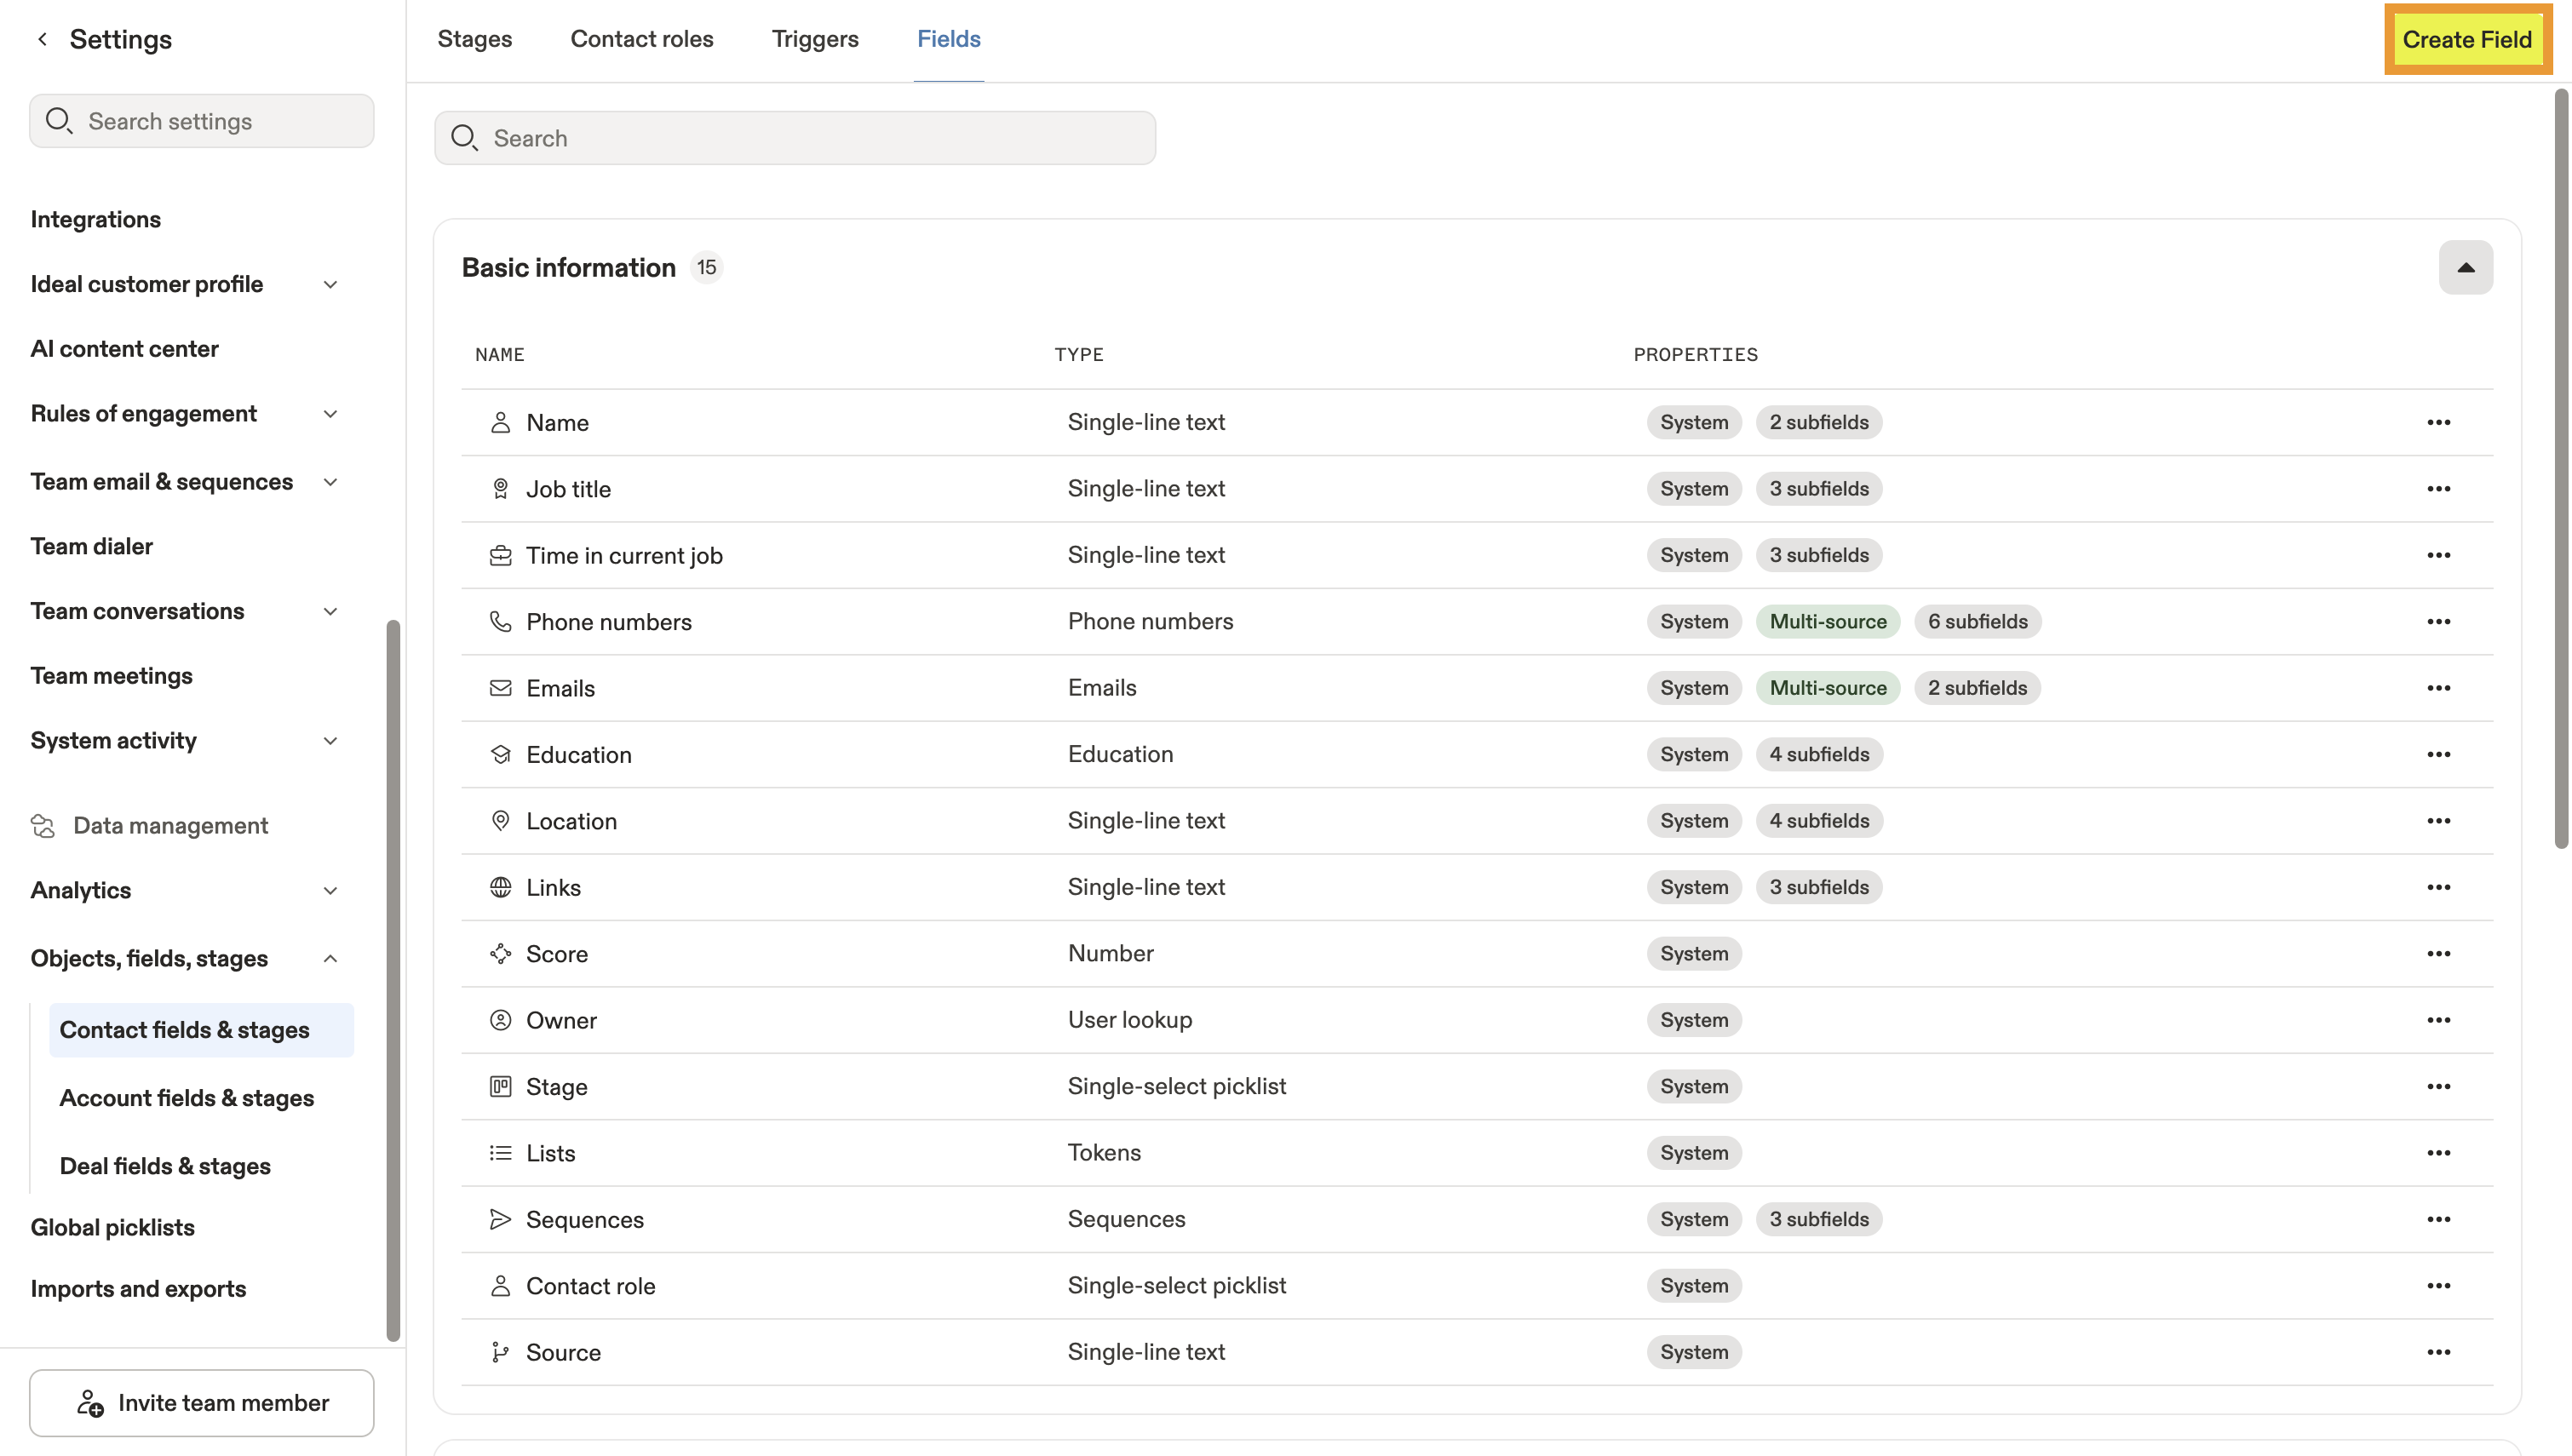Expand System activity in sidebar

(330, 741)
